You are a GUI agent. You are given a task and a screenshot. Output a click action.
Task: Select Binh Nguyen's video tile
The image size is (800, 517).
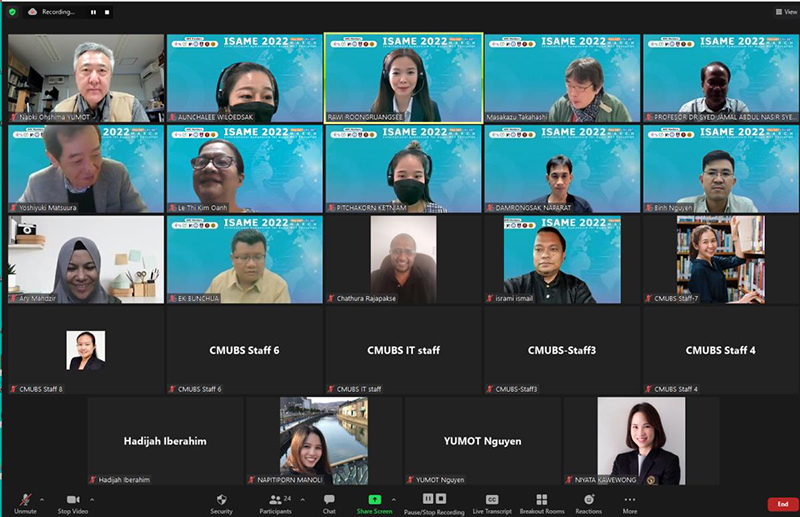721,169
